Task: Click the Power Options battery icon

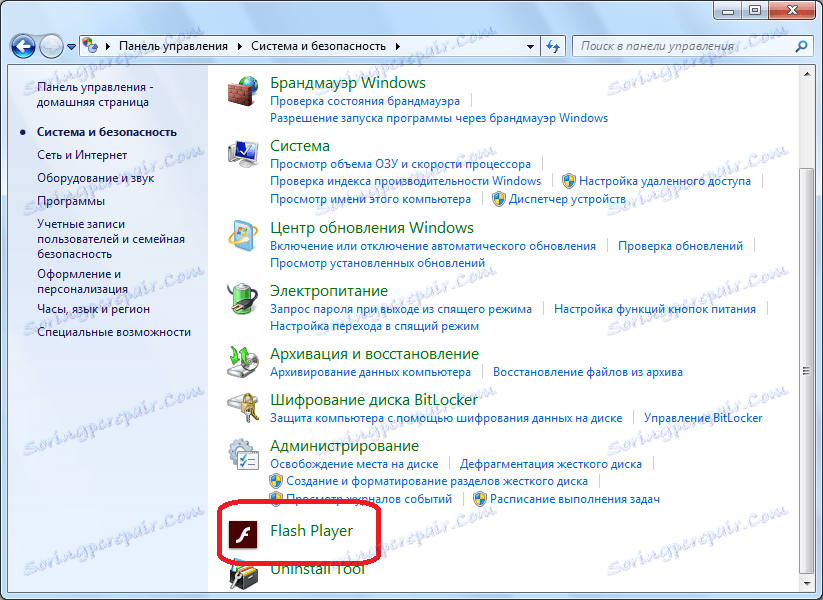Action: (x=242, y=299)
